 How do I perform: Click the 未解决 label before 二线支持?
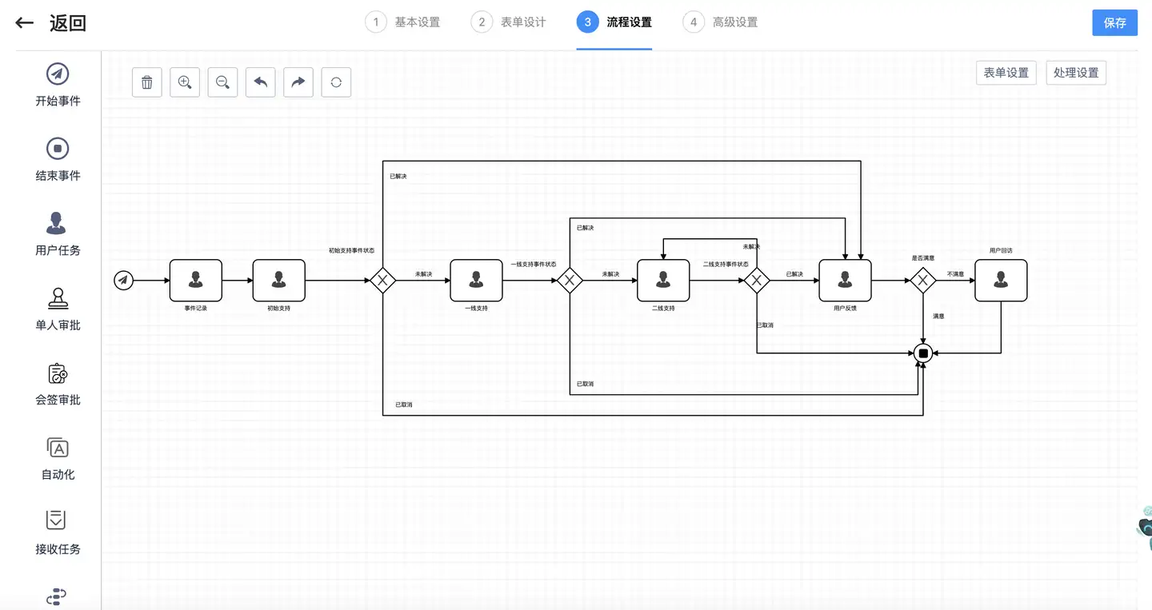coord(611,274)
